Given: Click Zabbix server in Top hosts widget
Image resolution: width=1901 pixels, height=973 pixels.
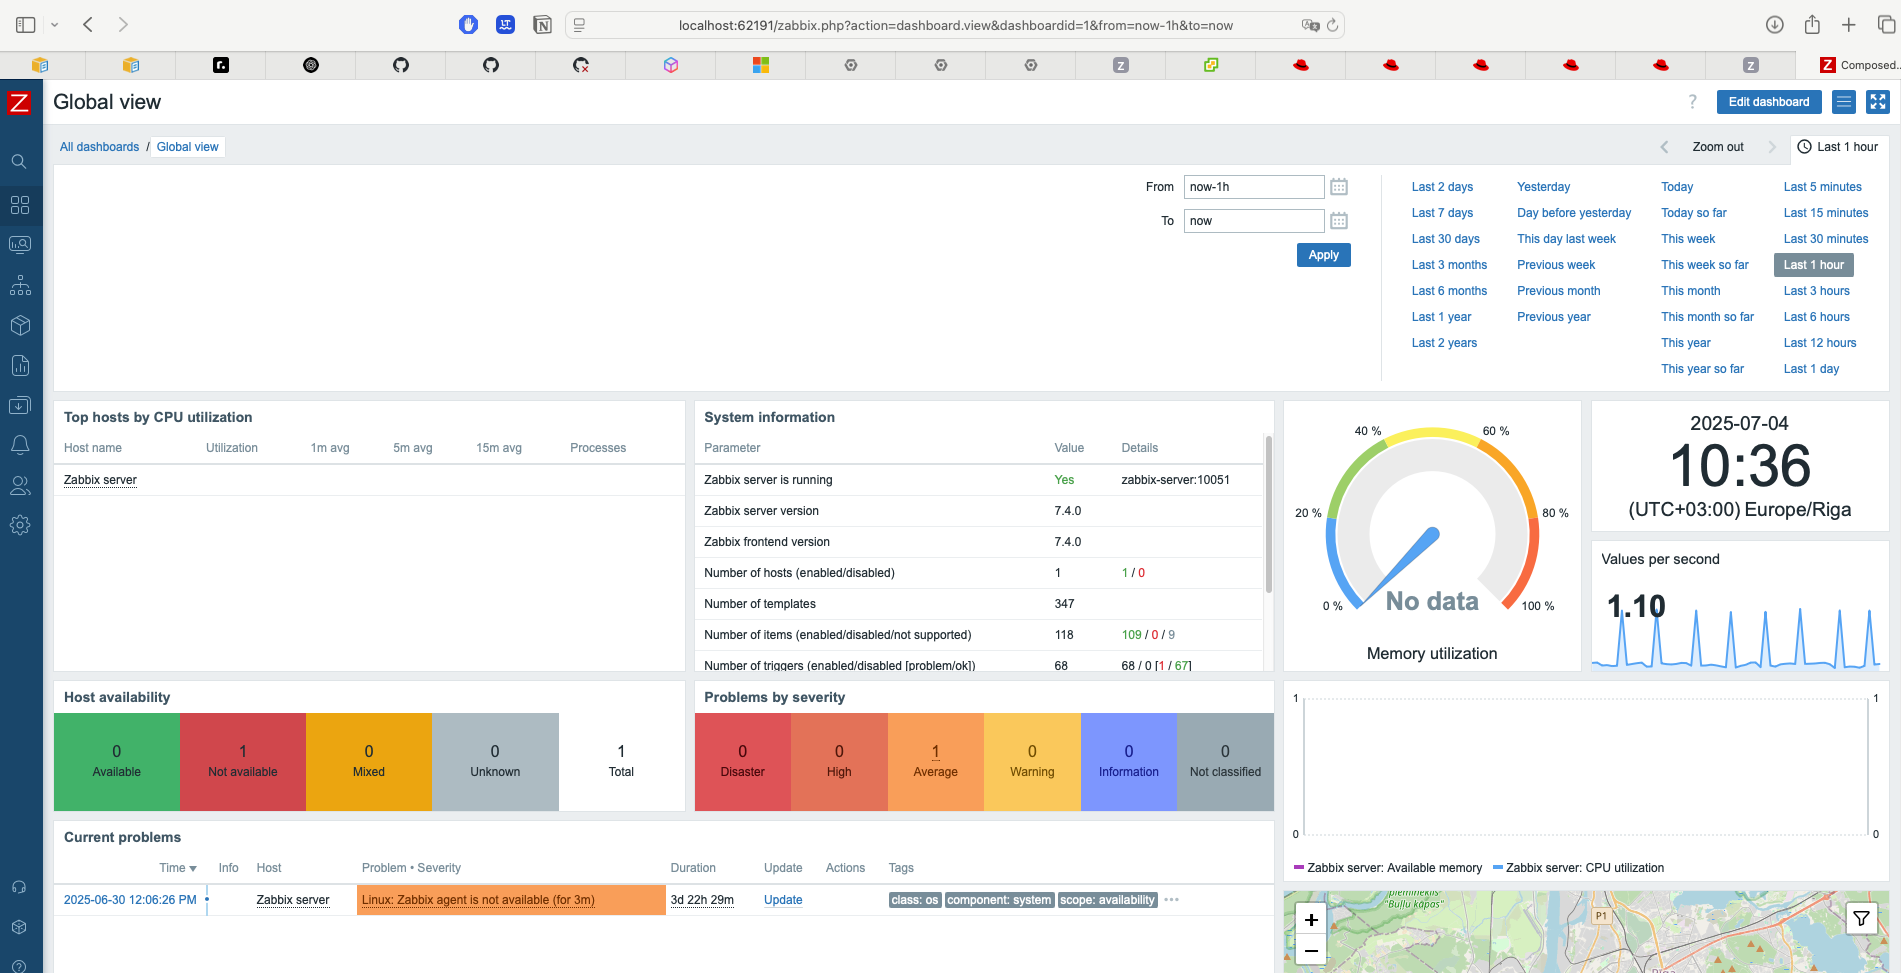Looking at the screenshot, I should pos(100,480).
